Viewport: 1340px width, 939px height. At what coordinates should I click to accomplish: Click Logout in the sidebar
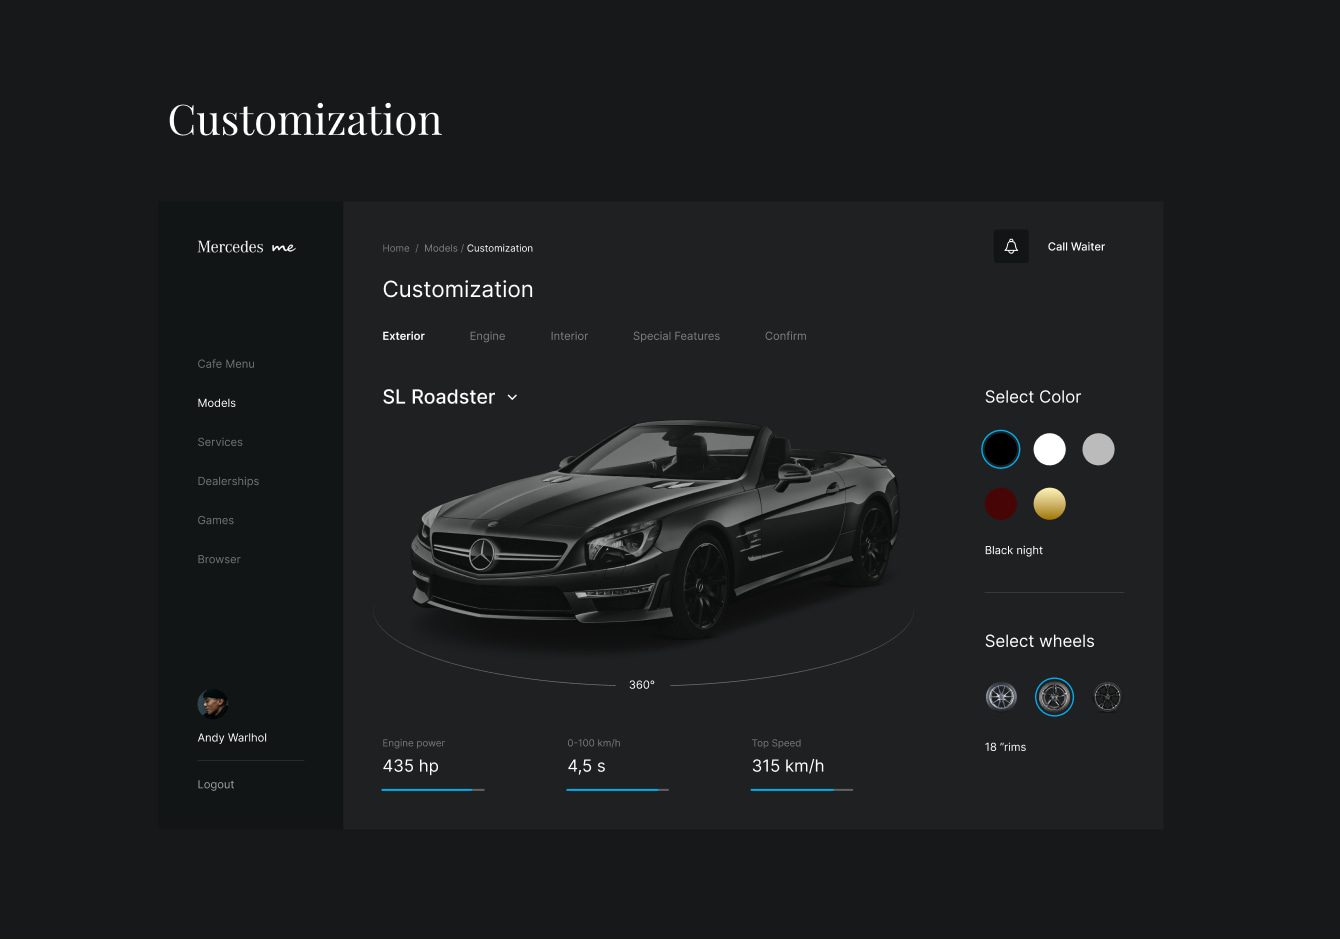point(216,785)
